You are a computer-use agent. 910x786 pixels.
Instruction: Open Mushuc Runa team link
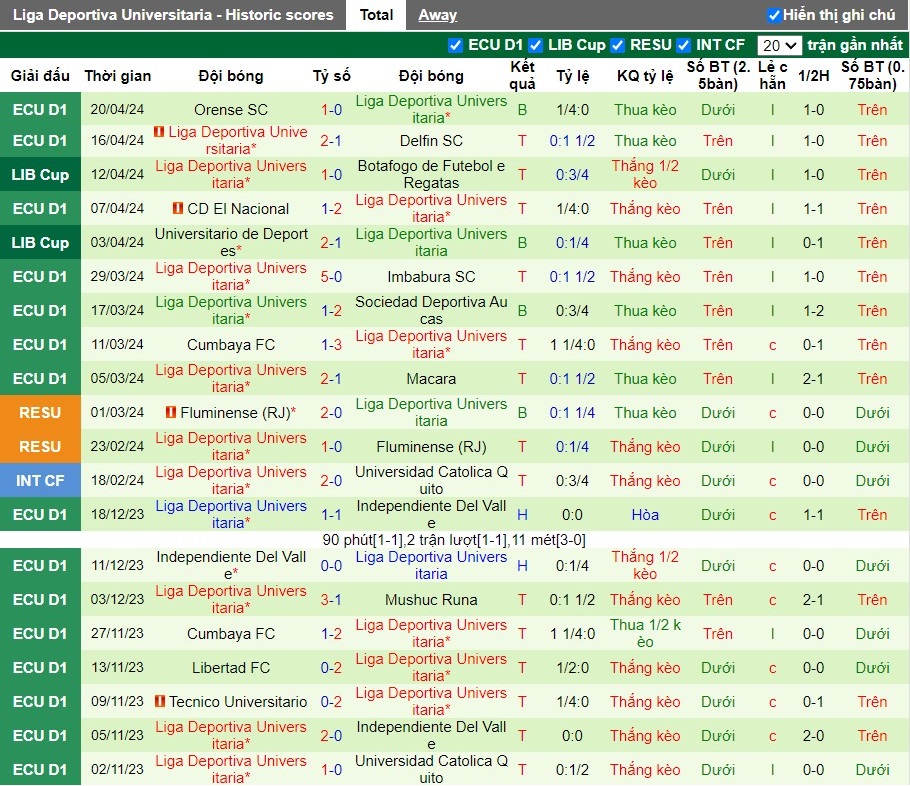431,600
